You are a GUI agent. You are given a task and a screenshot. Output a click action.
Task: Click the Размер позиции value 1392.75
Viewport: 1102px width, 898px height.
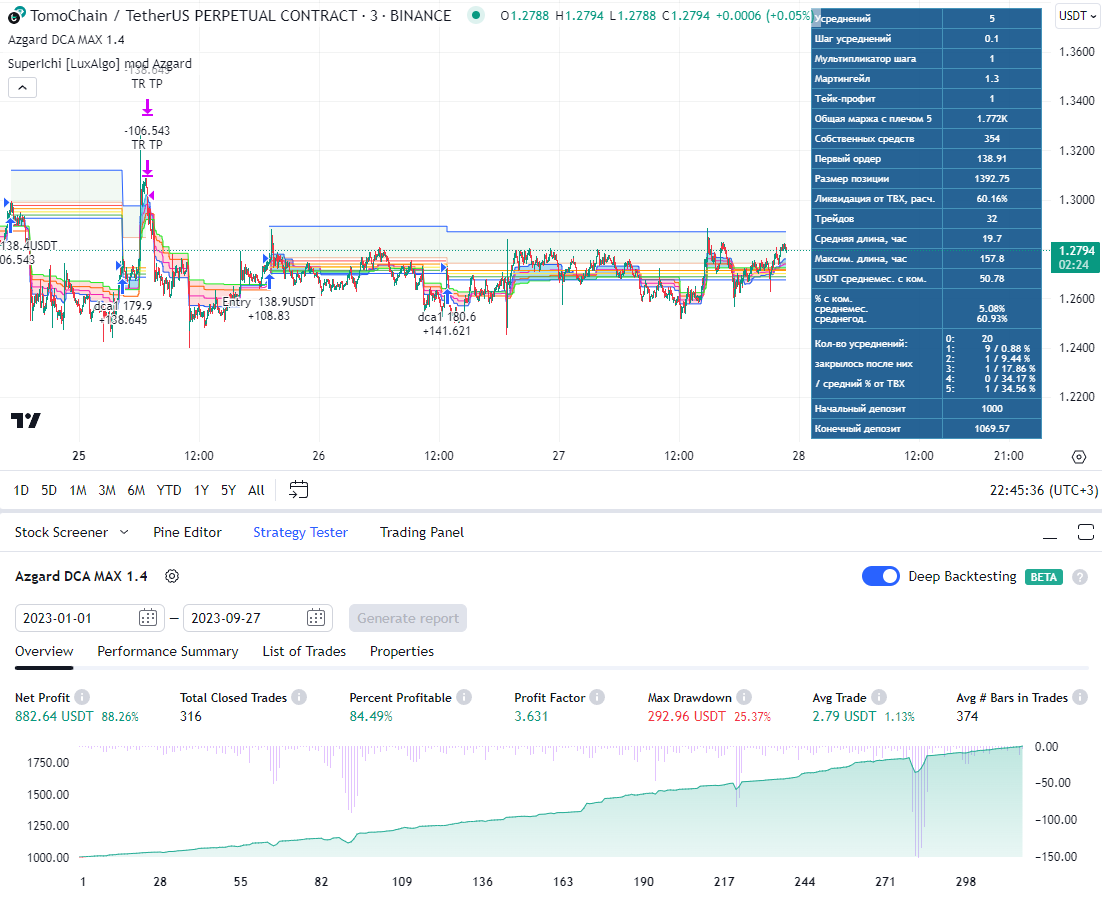(x=992, y=178)
